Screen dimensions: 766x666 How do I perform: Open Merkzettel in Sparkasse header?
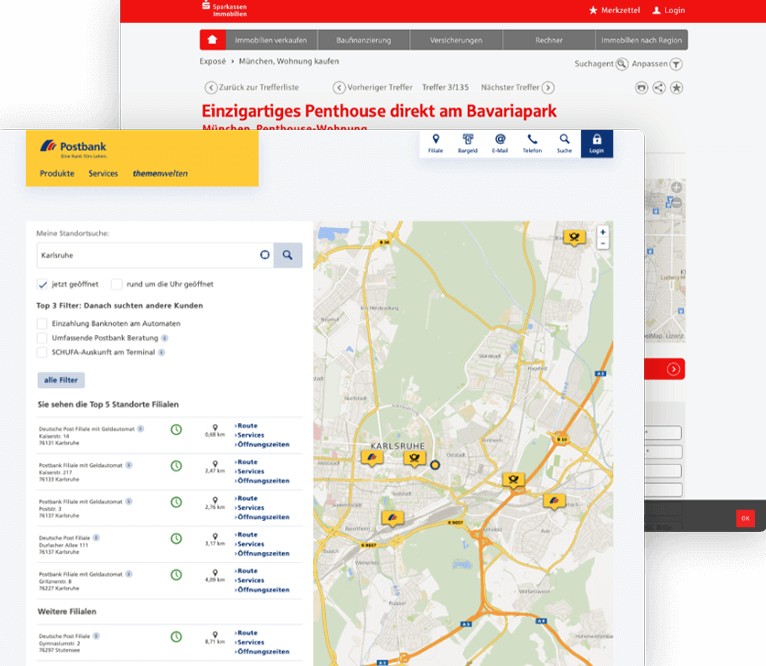point(615,10)
